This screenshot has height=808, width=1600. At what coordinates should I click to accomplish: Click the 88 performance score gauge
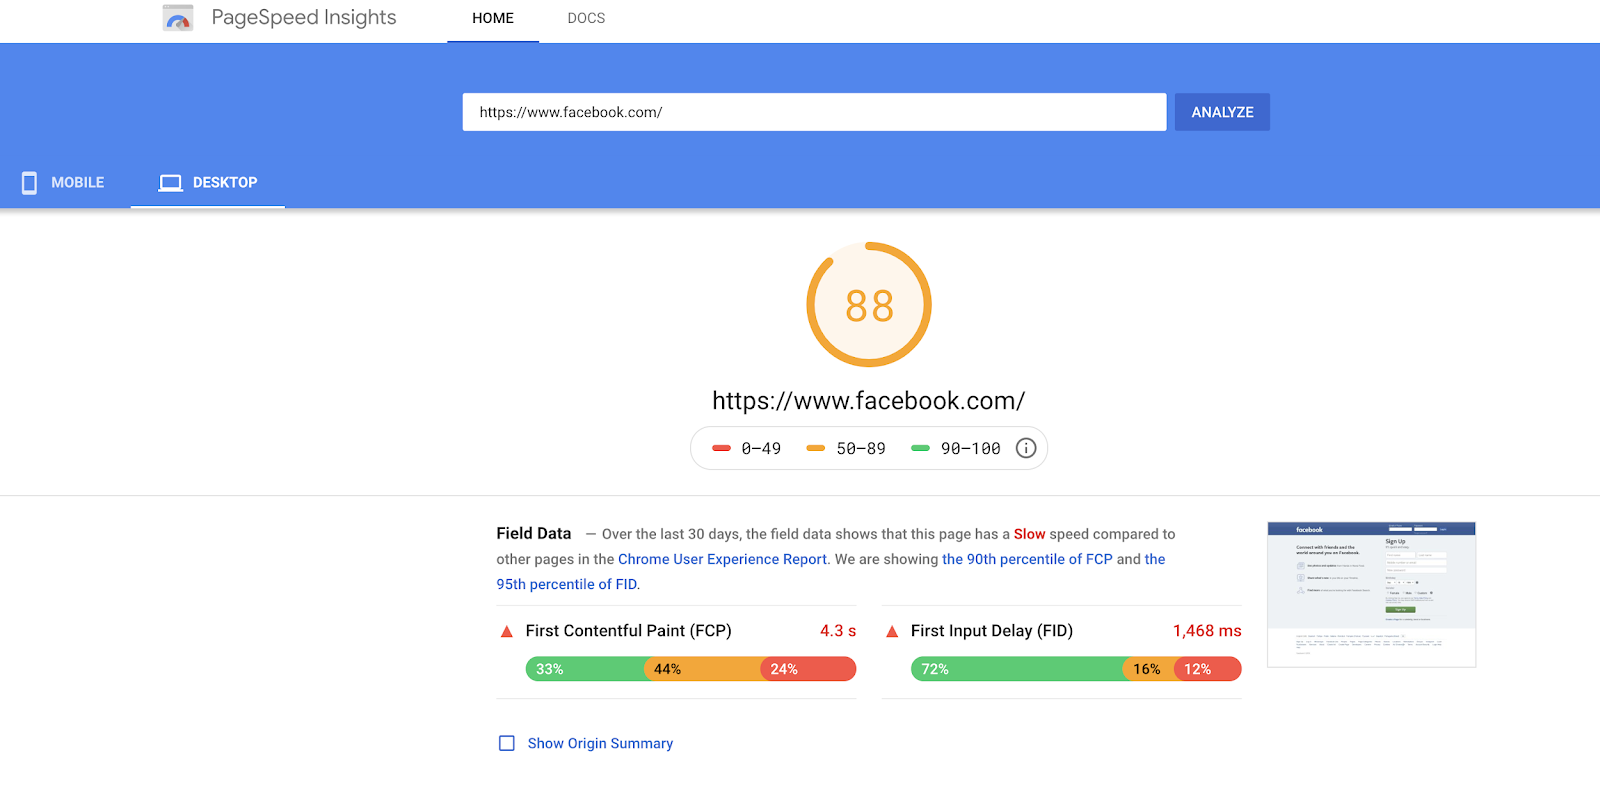click(869, 305)
